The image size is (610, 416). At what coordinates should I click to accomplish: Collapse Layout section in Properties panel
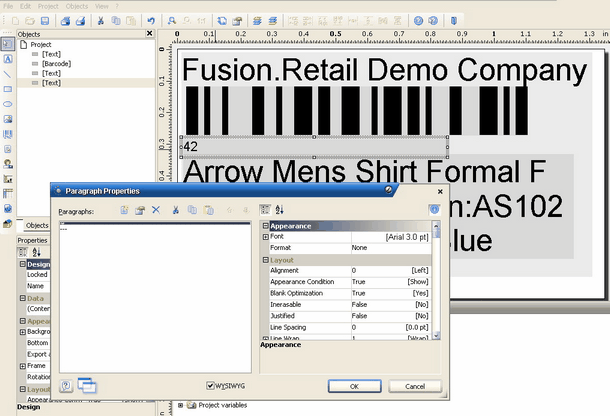pyautogui.click(x=23, y=389)
